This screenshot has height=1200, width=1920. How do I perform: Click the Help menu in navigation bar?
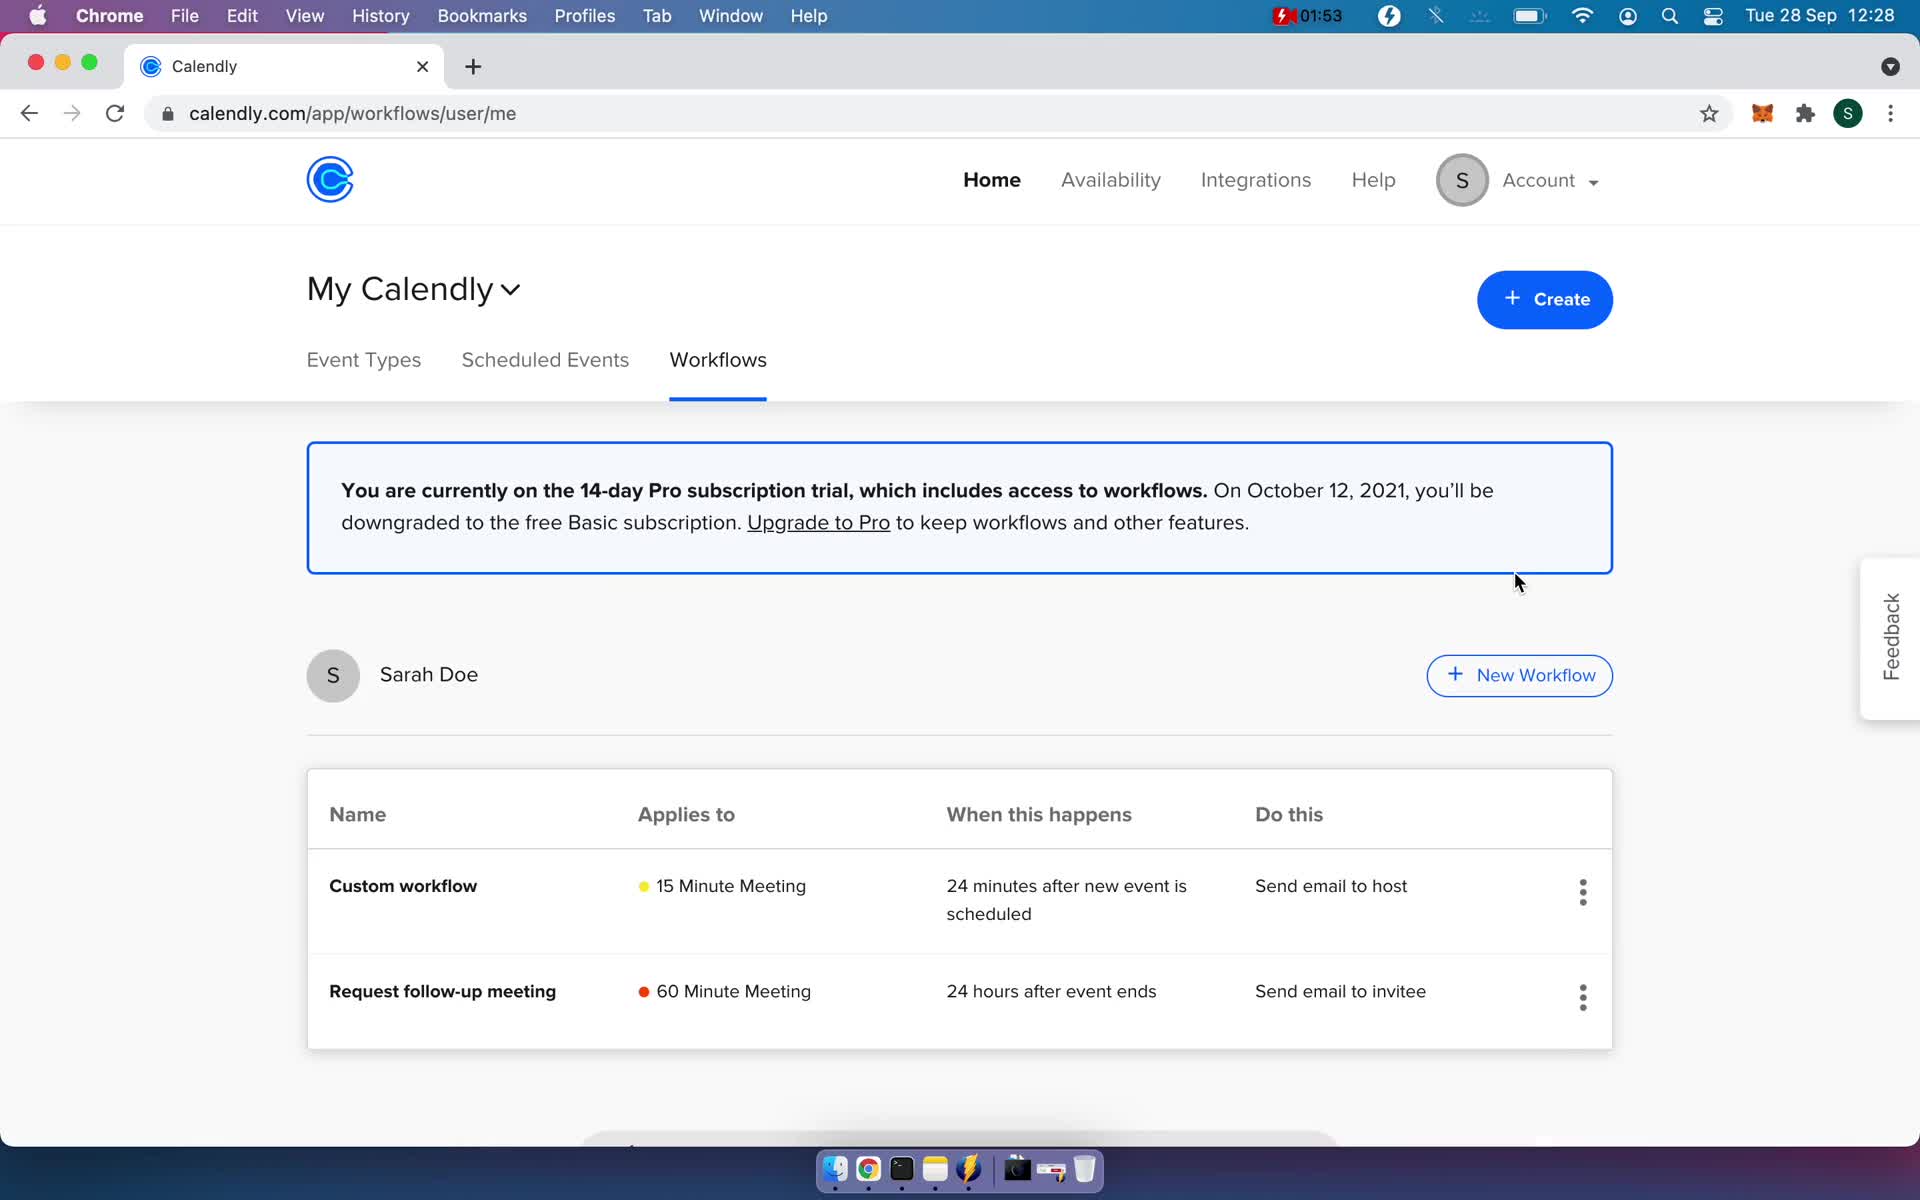[x=1373, y=178]
